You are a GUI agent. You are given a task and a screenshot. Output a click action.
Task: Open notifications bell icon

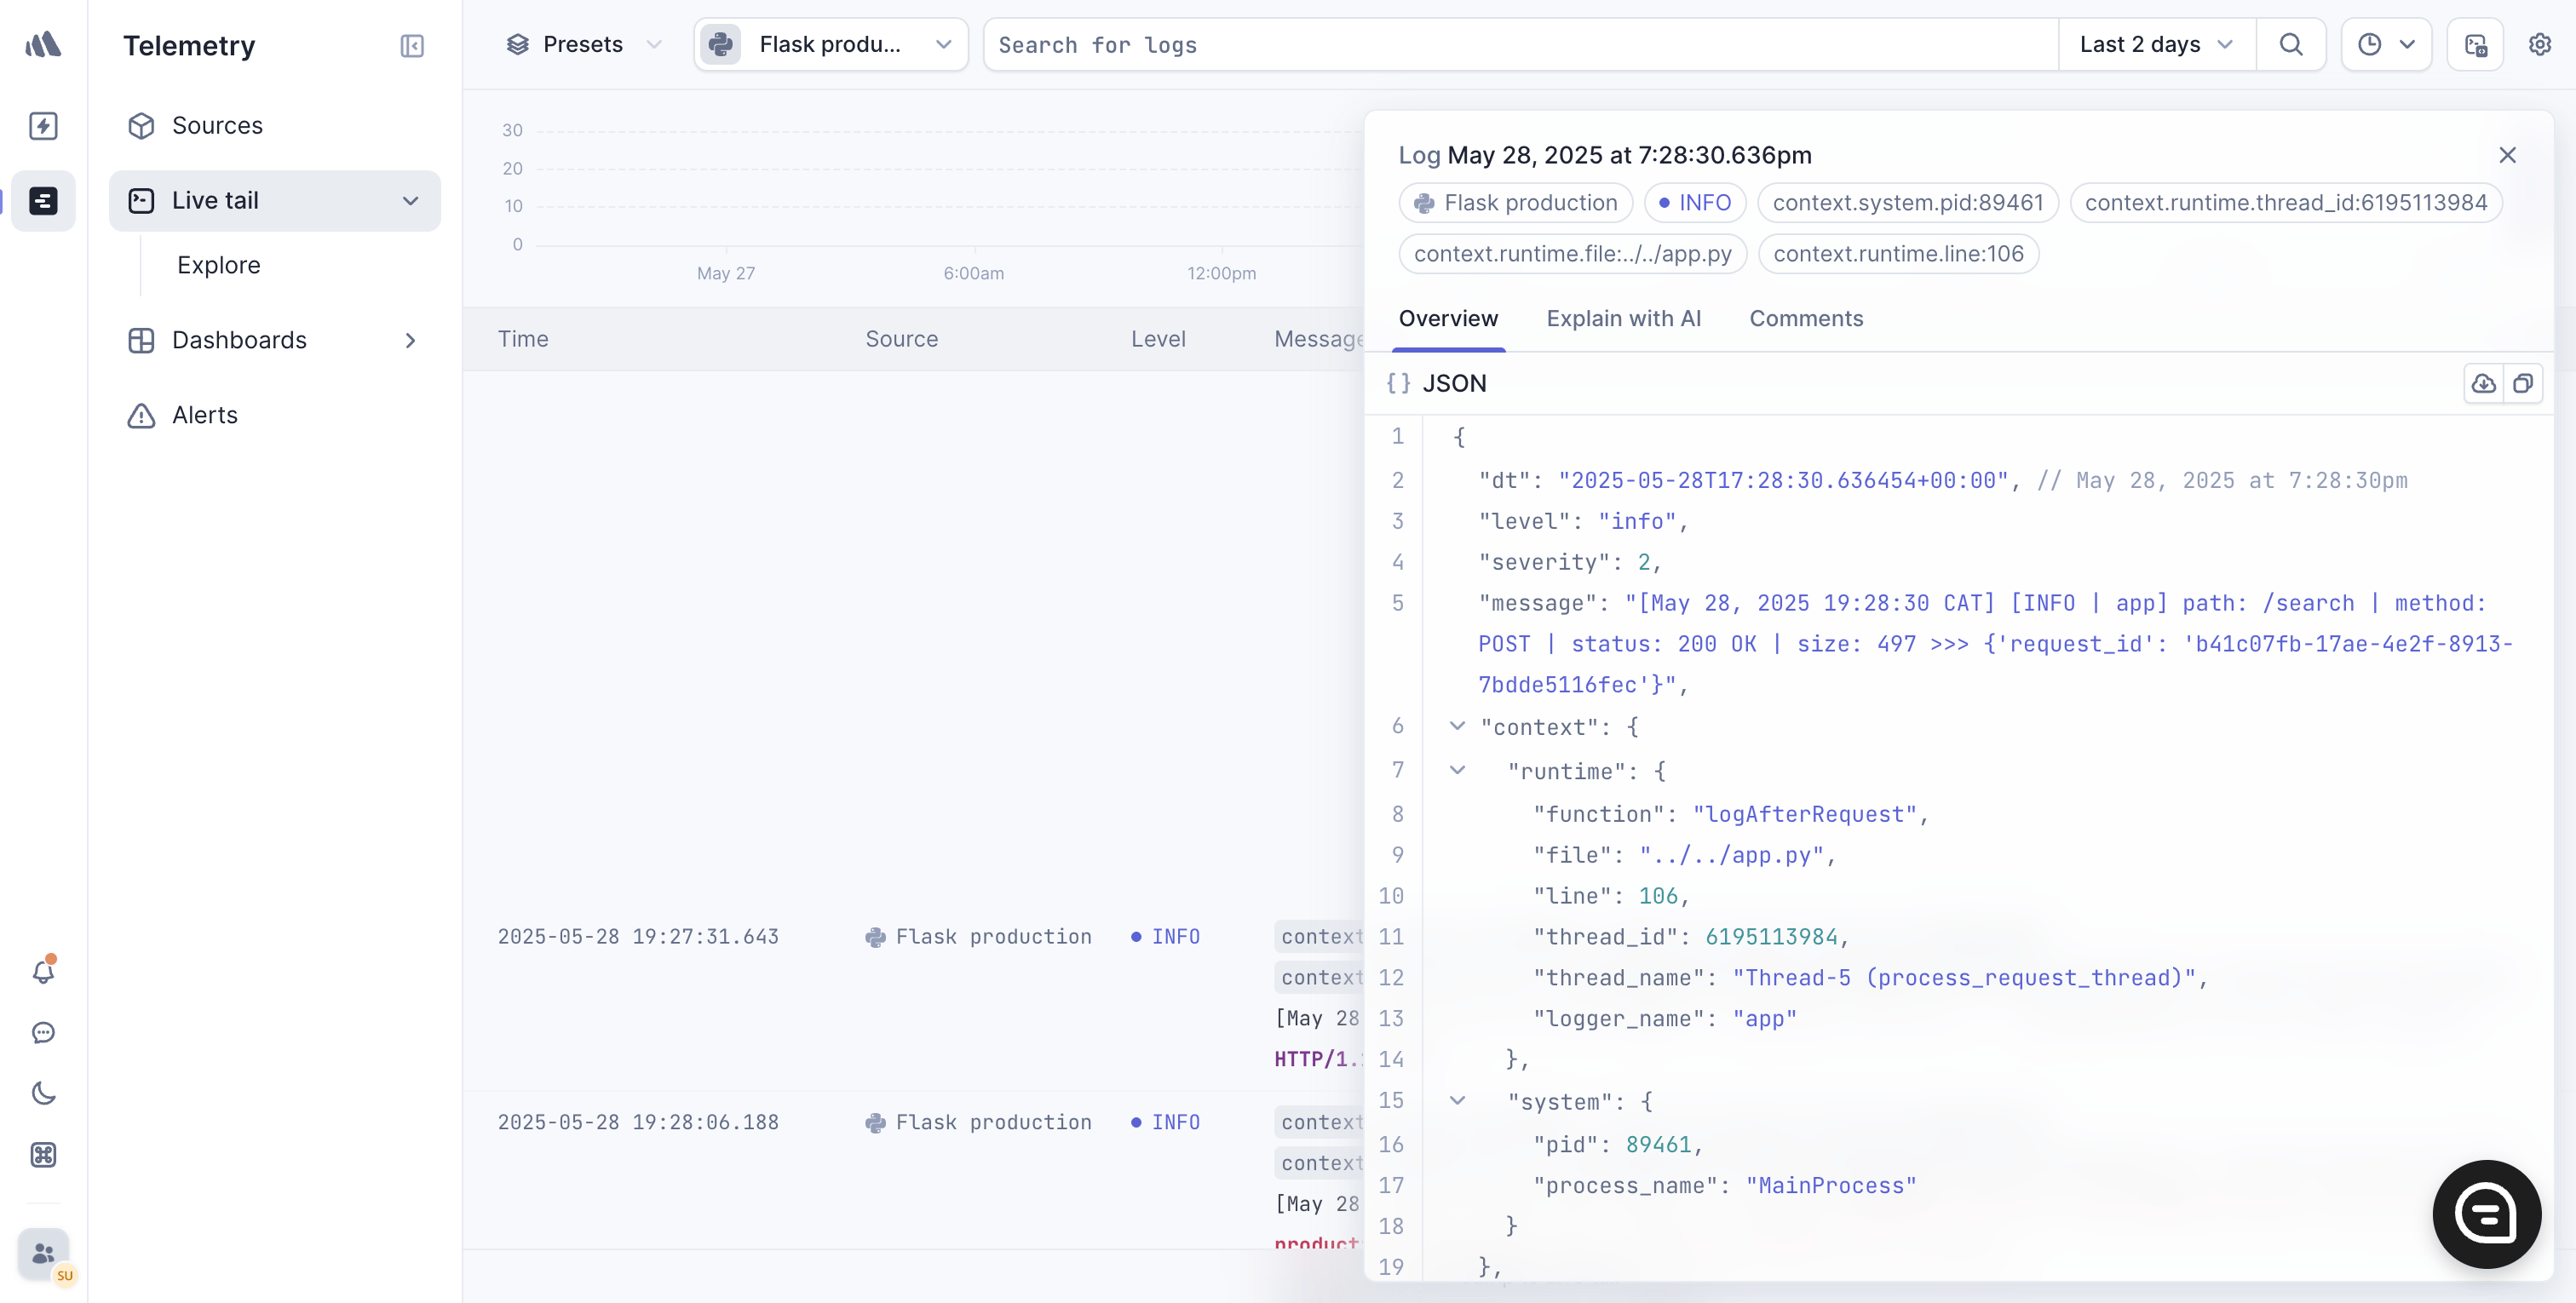(x=43, y=972)
